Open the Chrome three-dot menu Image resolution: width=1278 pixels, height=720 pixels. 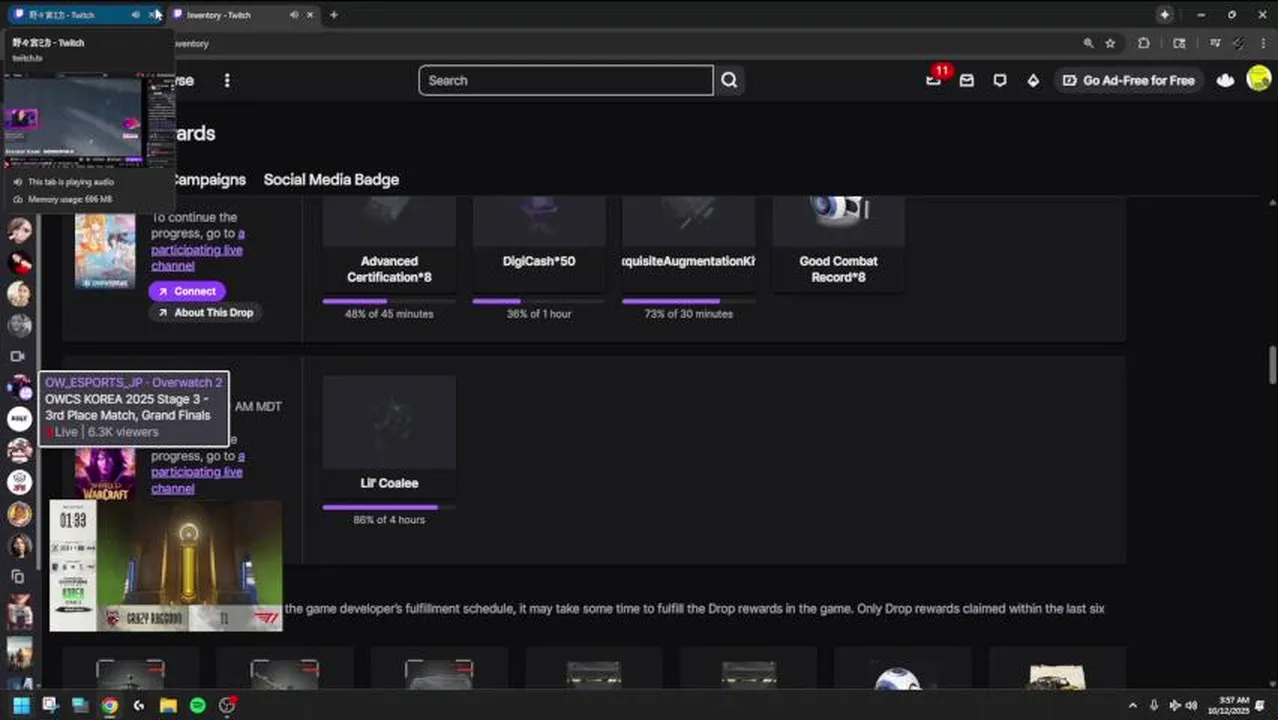[x=1263, y=43]
